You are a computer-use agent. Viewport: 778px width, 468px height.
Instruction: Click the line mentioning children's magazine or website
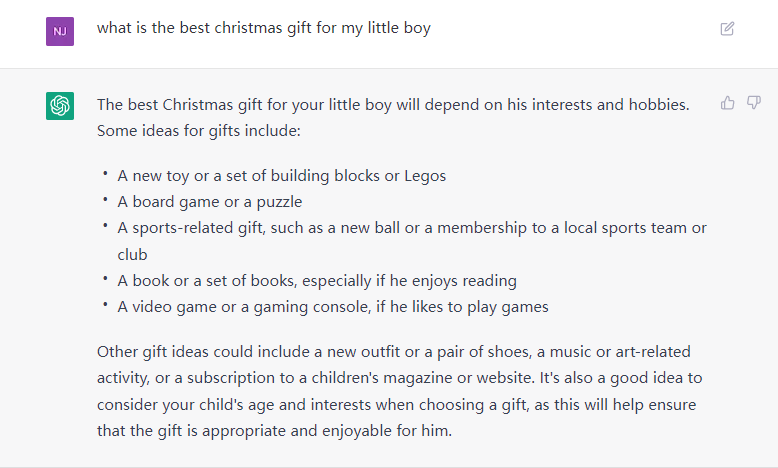pyautogui.click(x=399, y=378)
